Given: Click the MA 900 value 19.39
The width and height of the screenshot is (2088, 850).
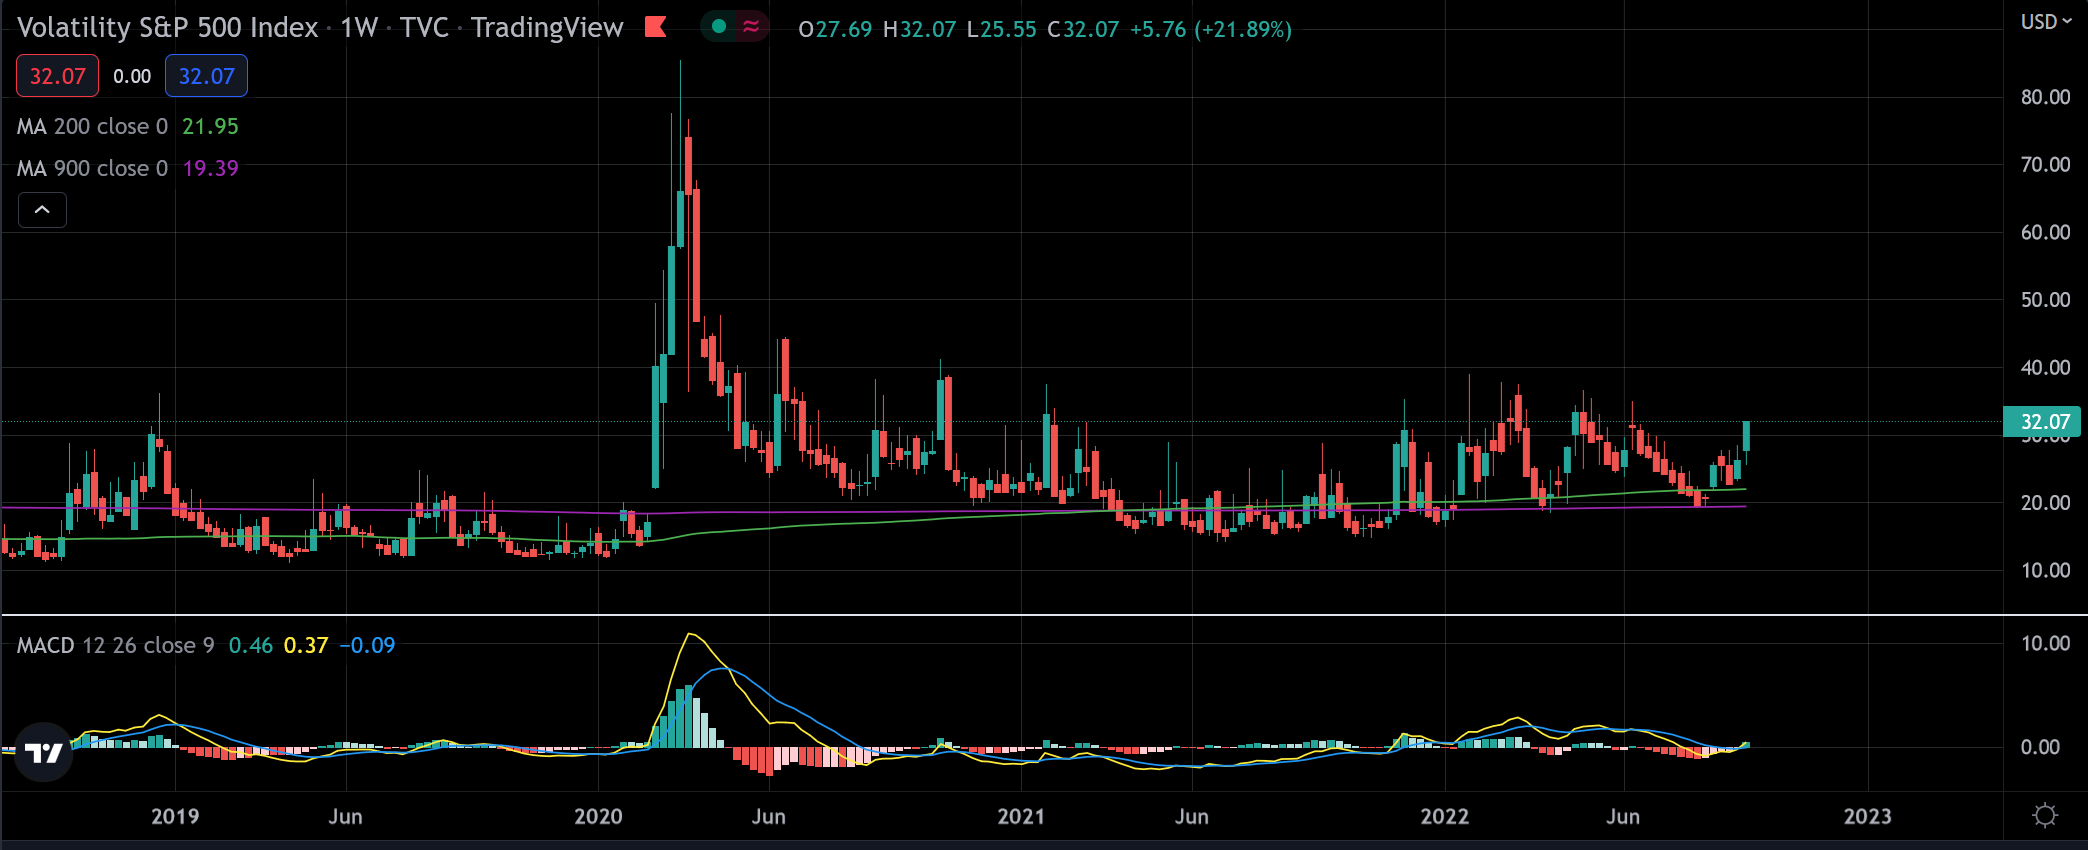Looking at the screenshot, I should click(x=210, y=169).
